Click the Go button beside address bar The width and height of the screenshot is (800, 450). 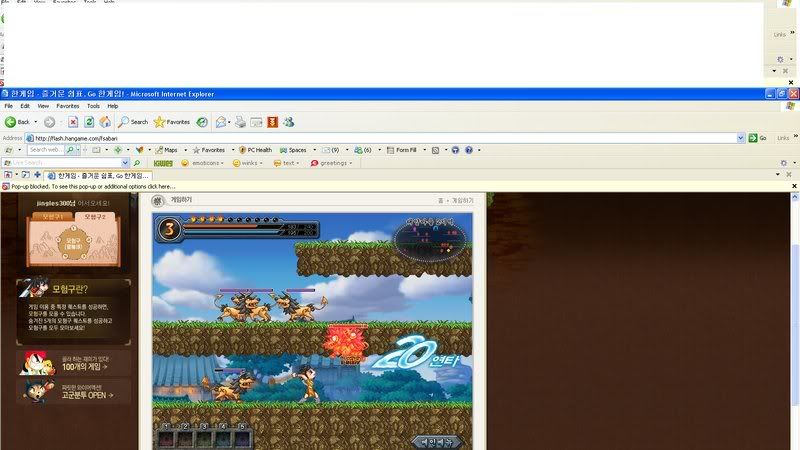pos(758,138)
